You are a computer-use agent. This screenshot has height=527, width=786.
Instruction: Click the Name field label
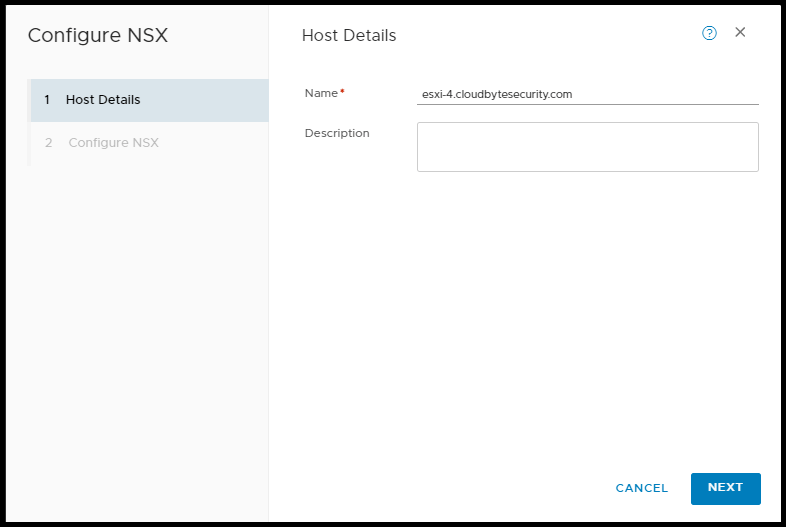tap(321, 93)
